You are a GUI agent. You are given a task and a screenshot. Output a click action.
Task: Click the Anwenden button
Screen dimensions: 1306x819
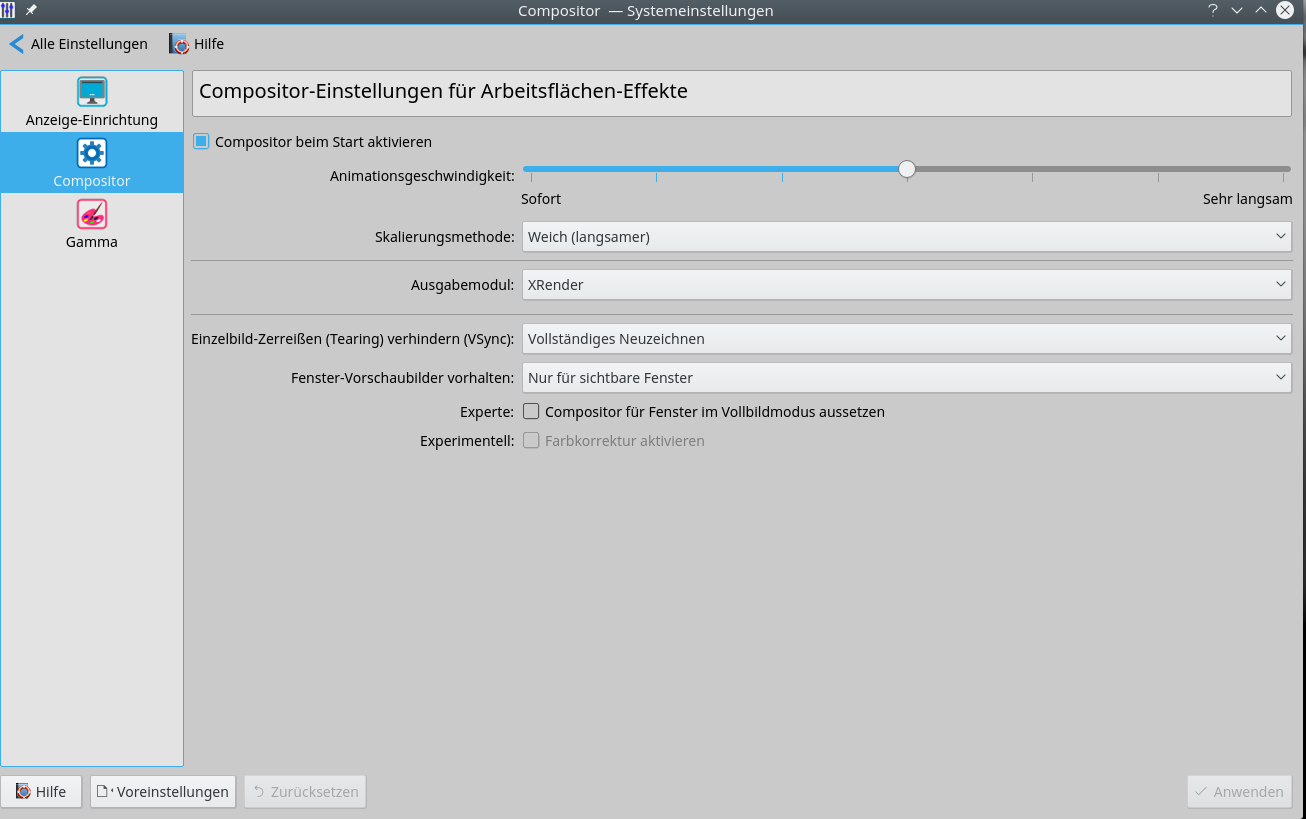[x=1239, y=792]
